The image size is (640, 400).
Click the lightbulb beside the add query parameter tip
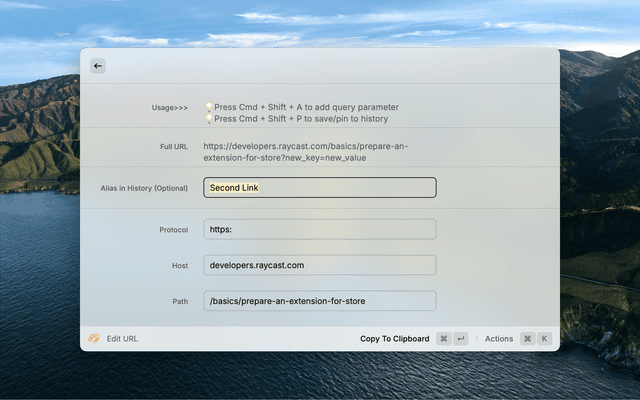209,107
